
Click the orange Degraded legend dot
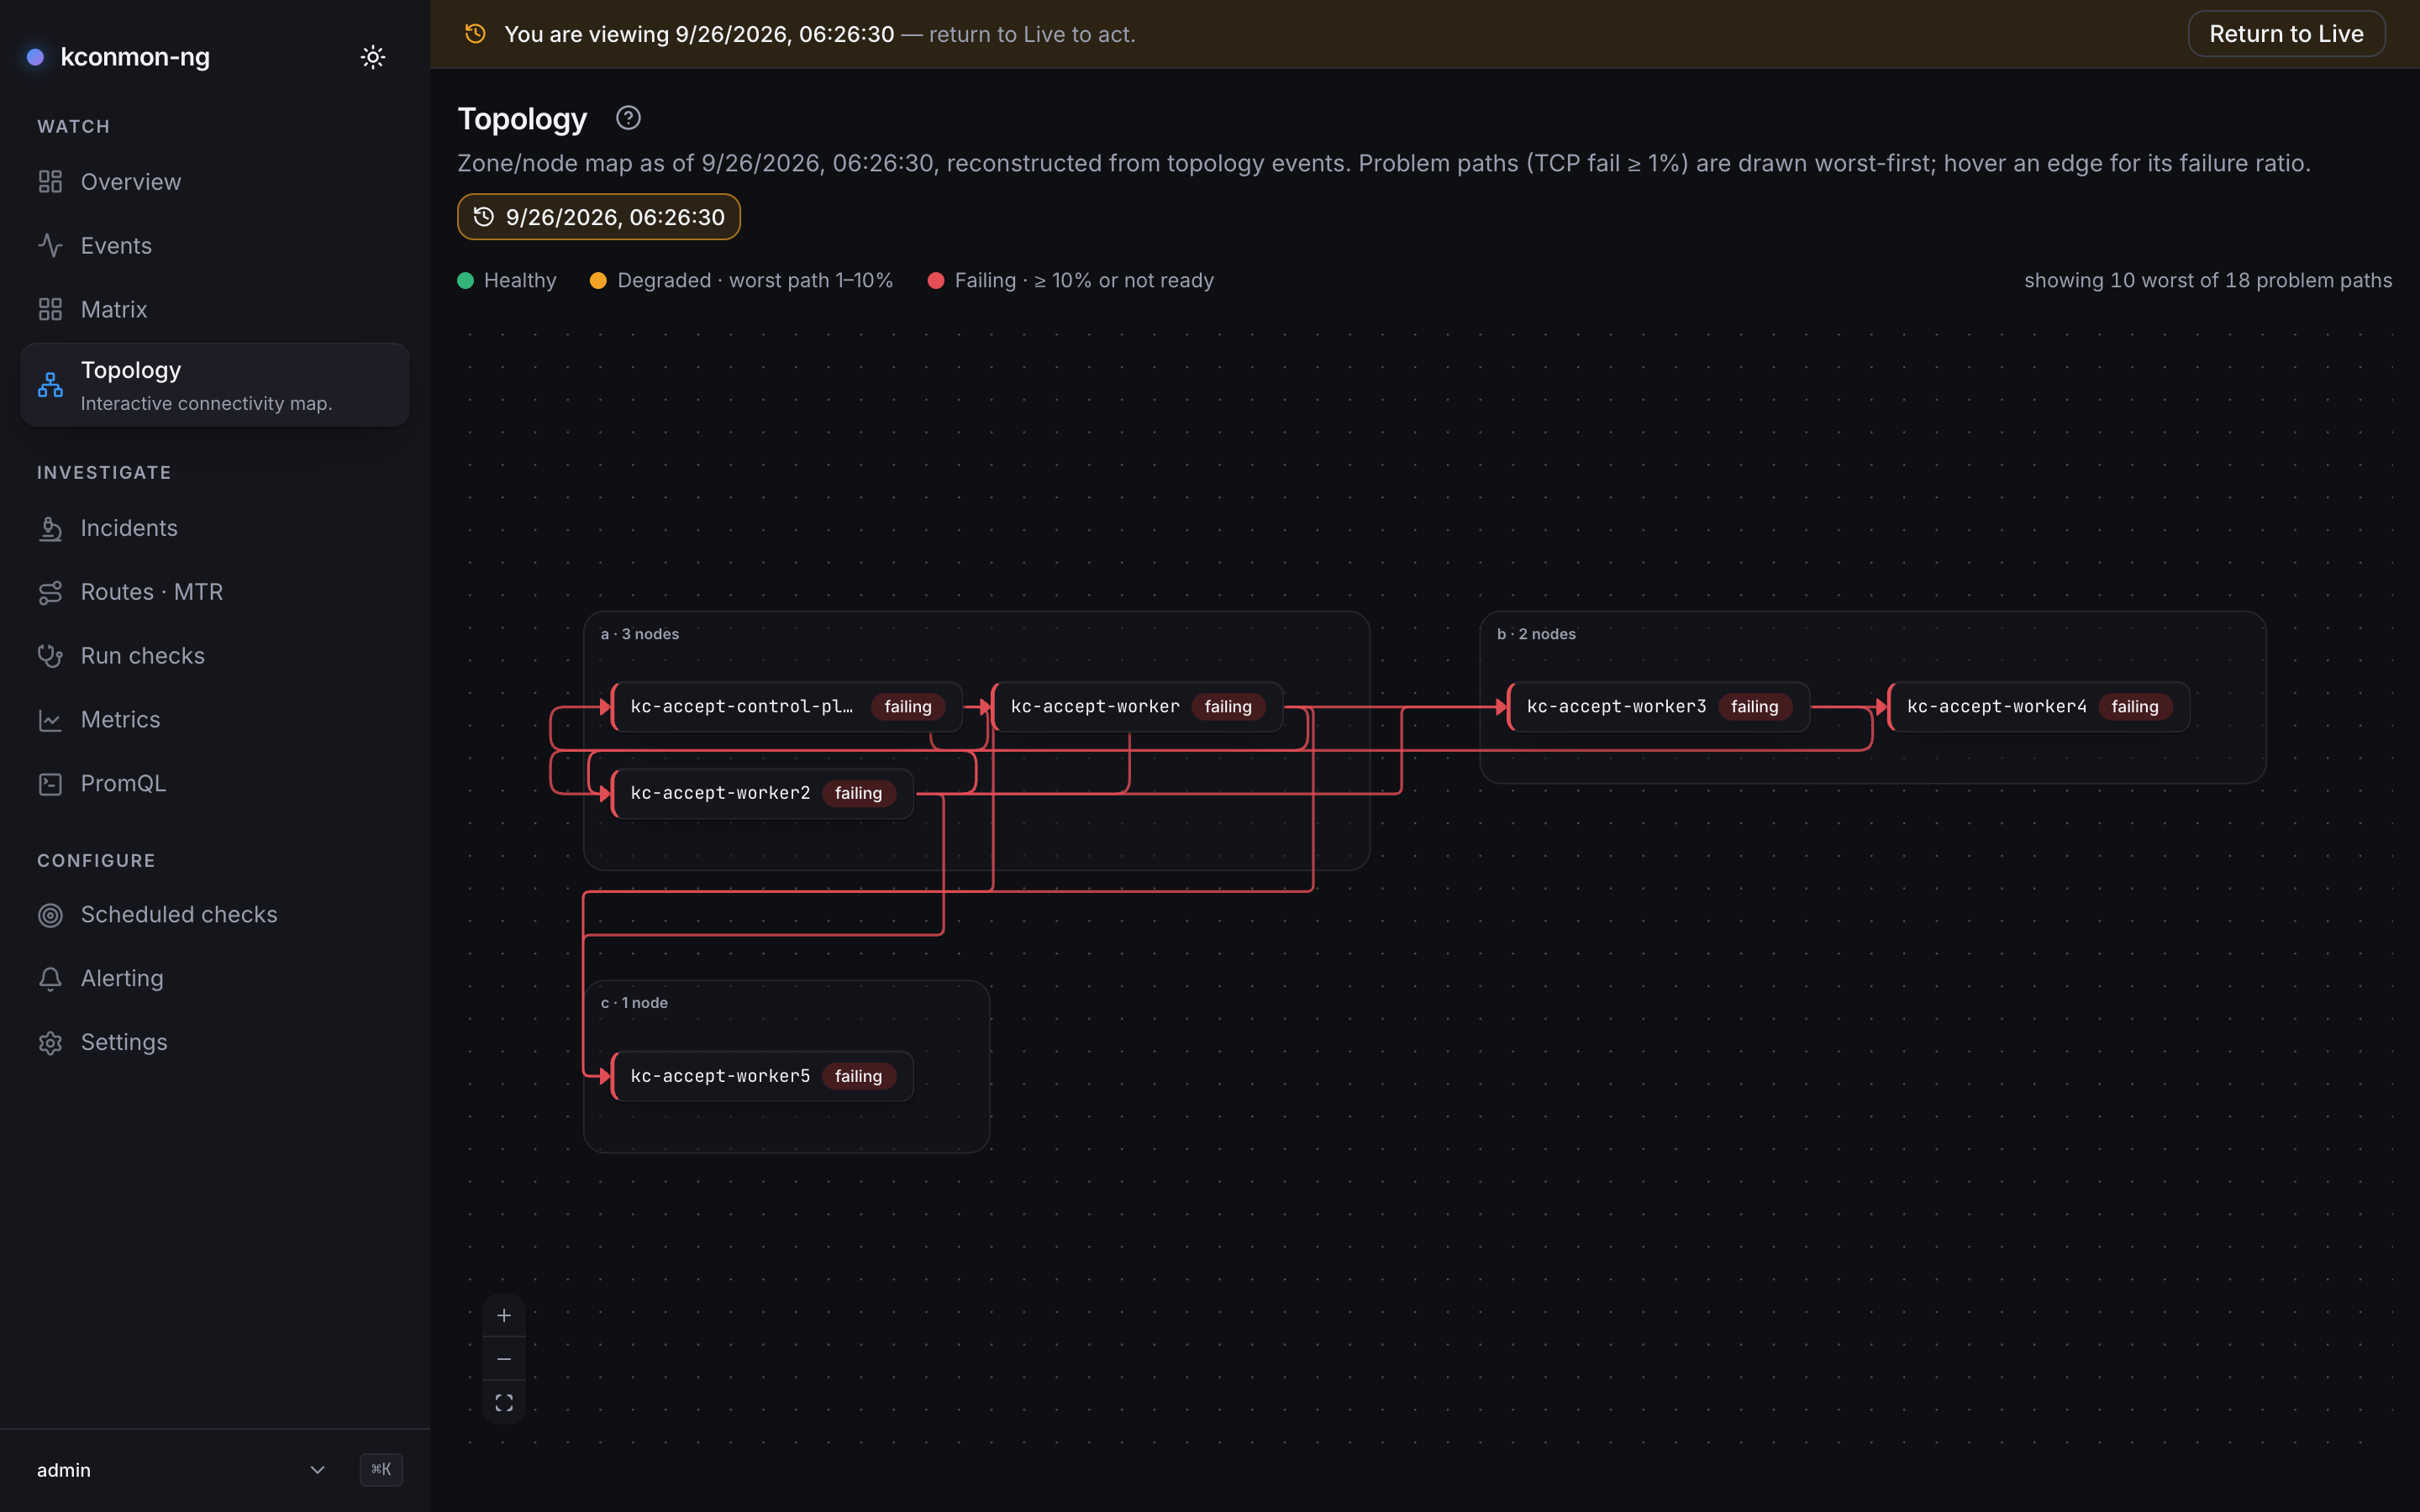(x=598, y=281)
